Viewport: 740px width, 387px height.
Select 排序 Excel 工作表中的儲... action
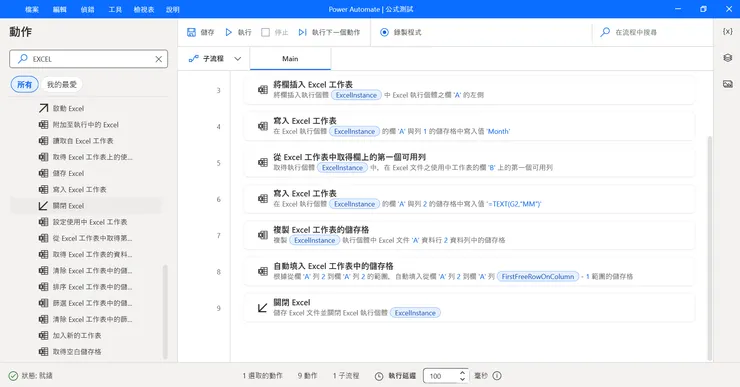pos(85,287)
